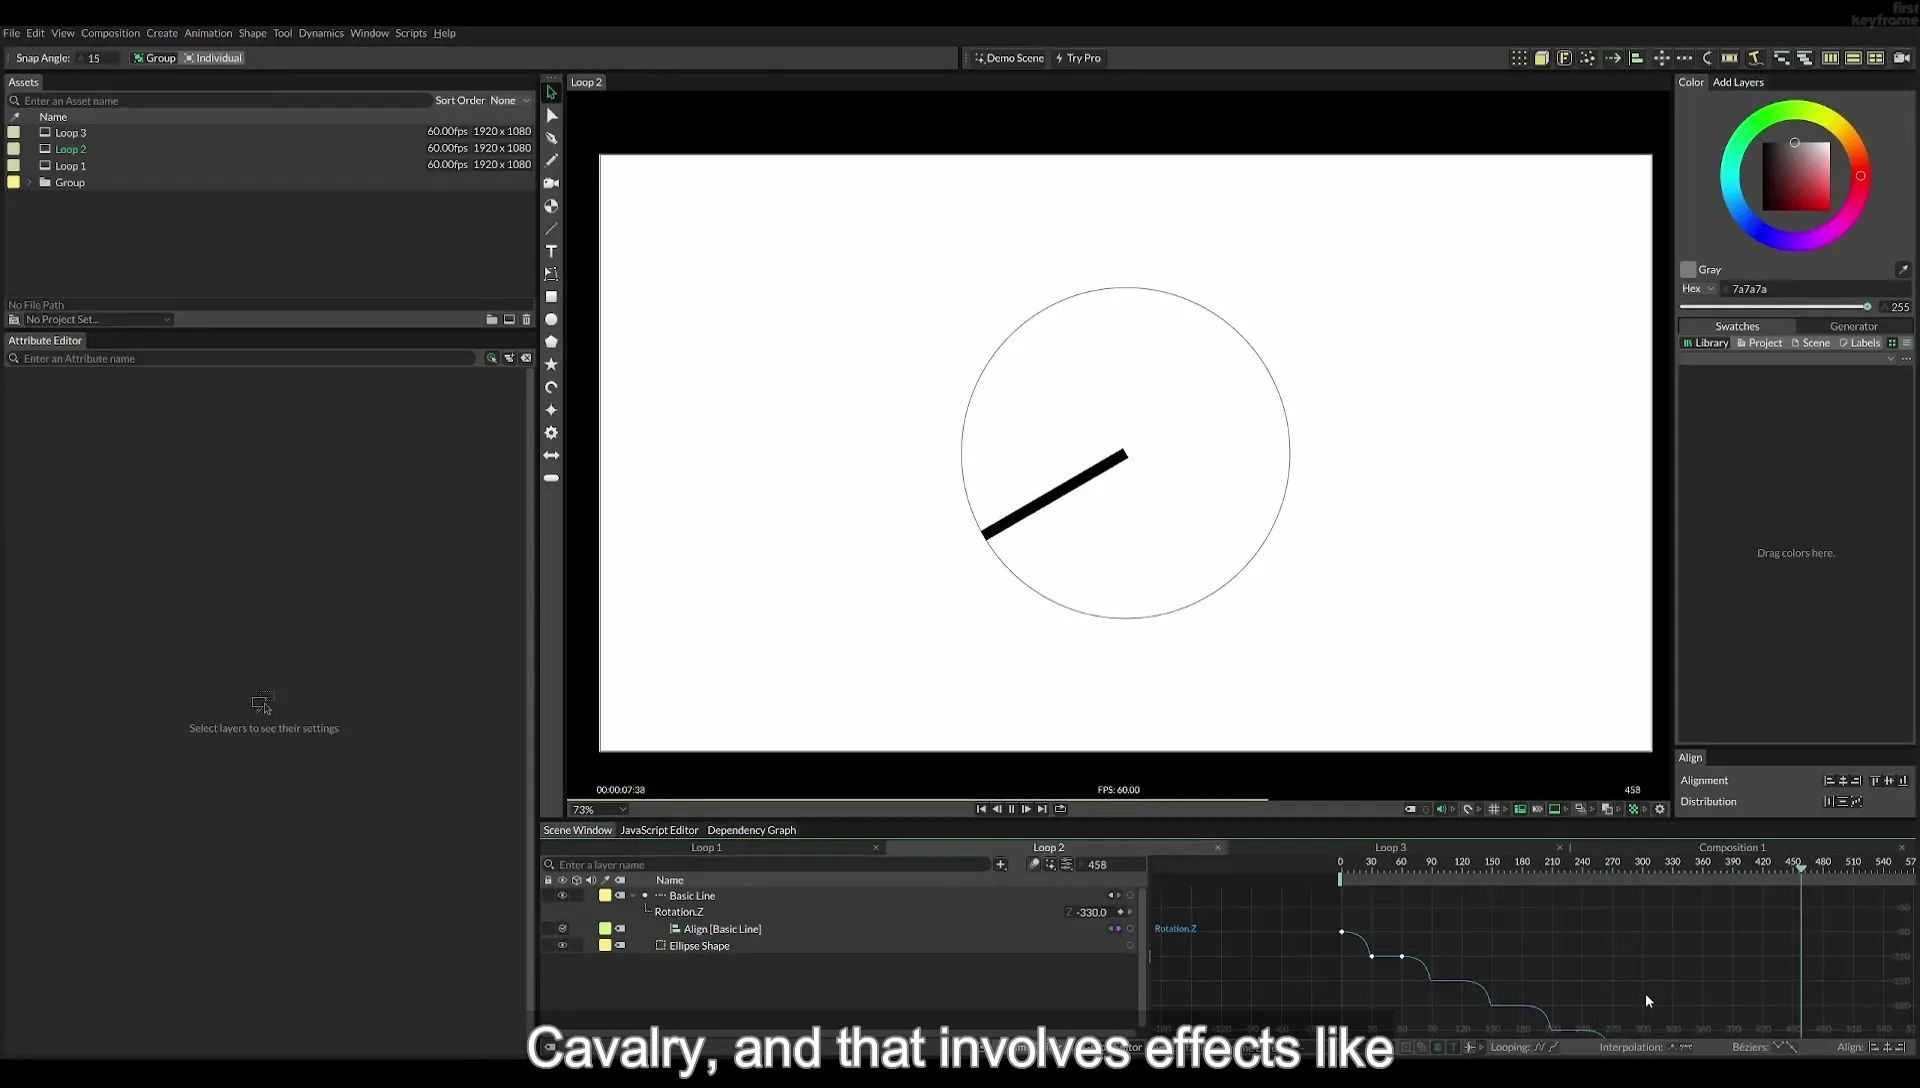Click the eyedropper icon beside Gray
This screenshot has width=1920, height=1088.
pyautogui.click(x=1902, y=270)
